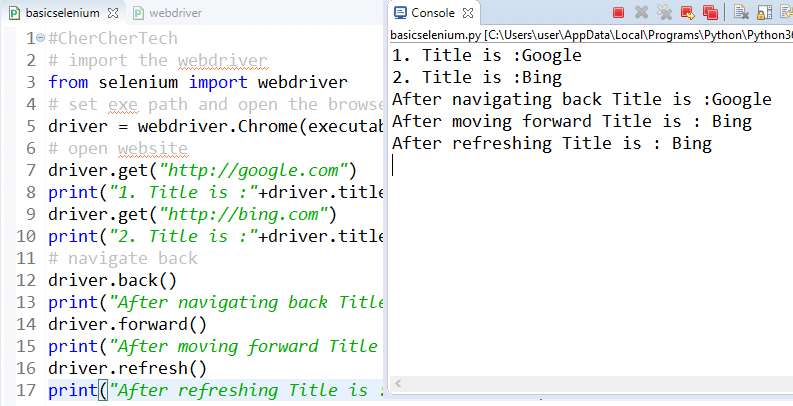
Task: Close the Console view tab
Action: (x=468, y=13)
